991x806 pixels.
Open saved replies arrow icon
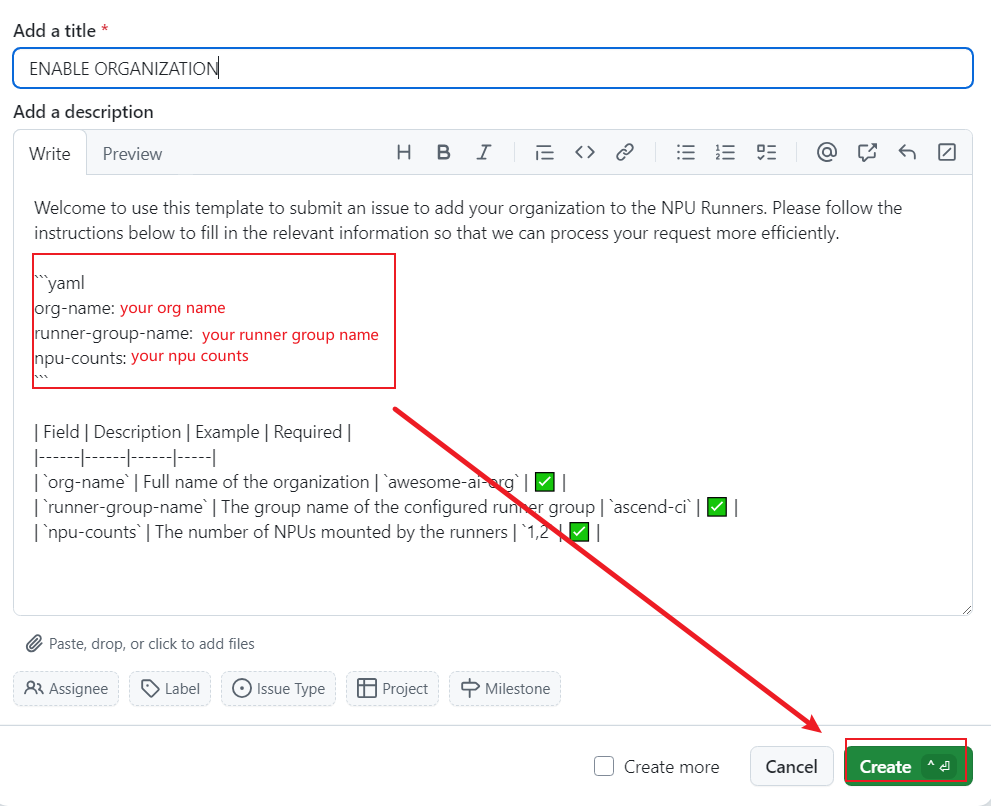pyautogui.click(x=907, y=152)
